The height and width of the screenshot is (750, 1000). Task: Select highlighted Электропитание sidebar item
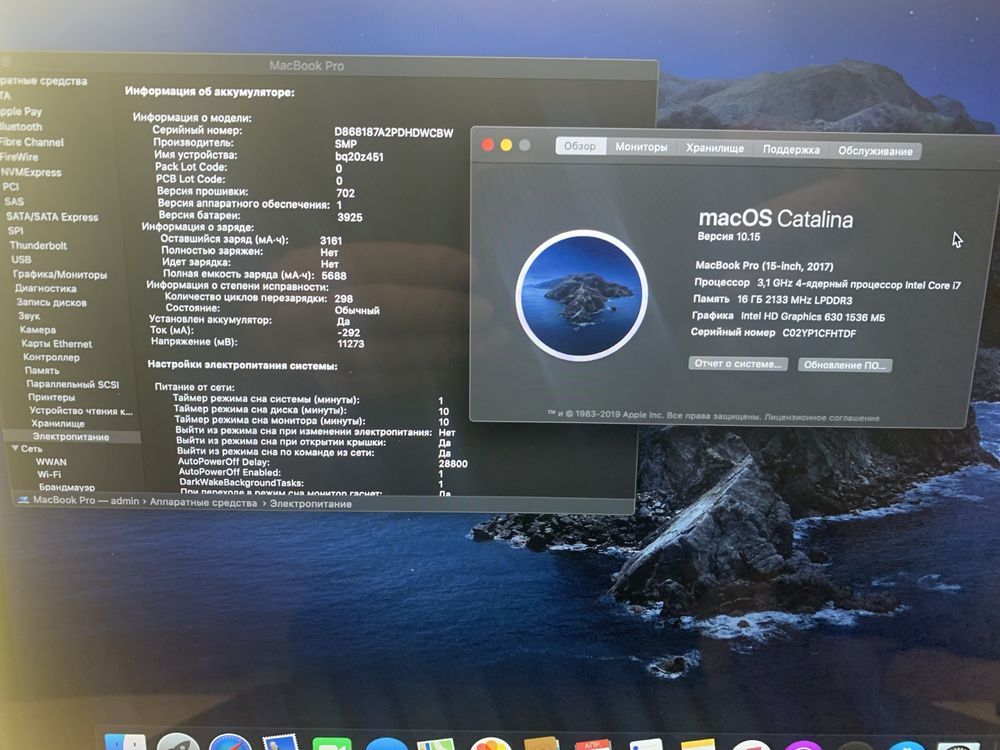coord(71,436)
